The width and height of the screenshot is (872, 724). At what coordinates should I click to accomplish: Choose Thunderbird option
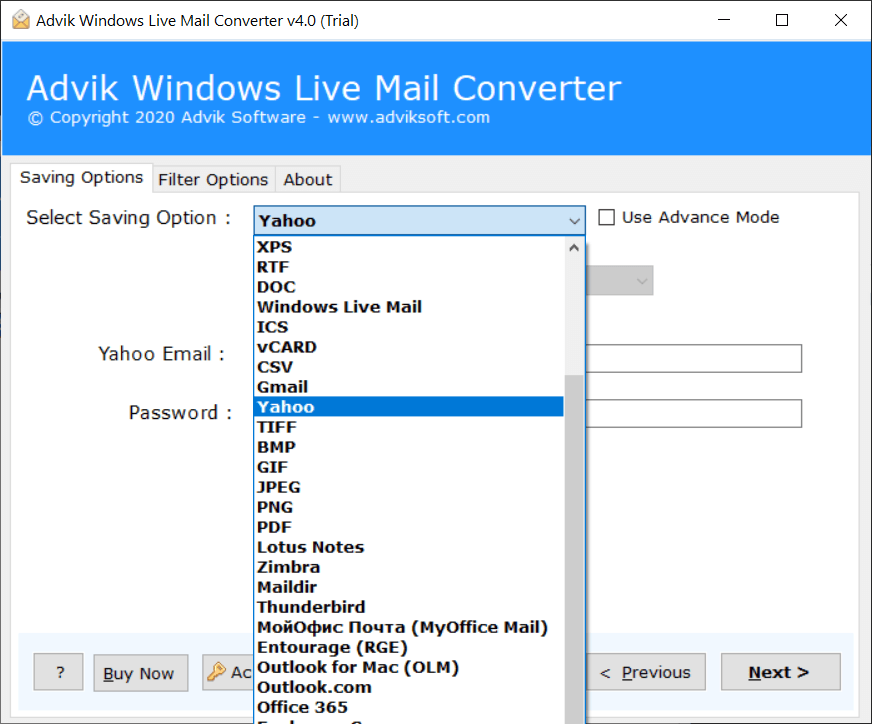(x=409, y=607)
